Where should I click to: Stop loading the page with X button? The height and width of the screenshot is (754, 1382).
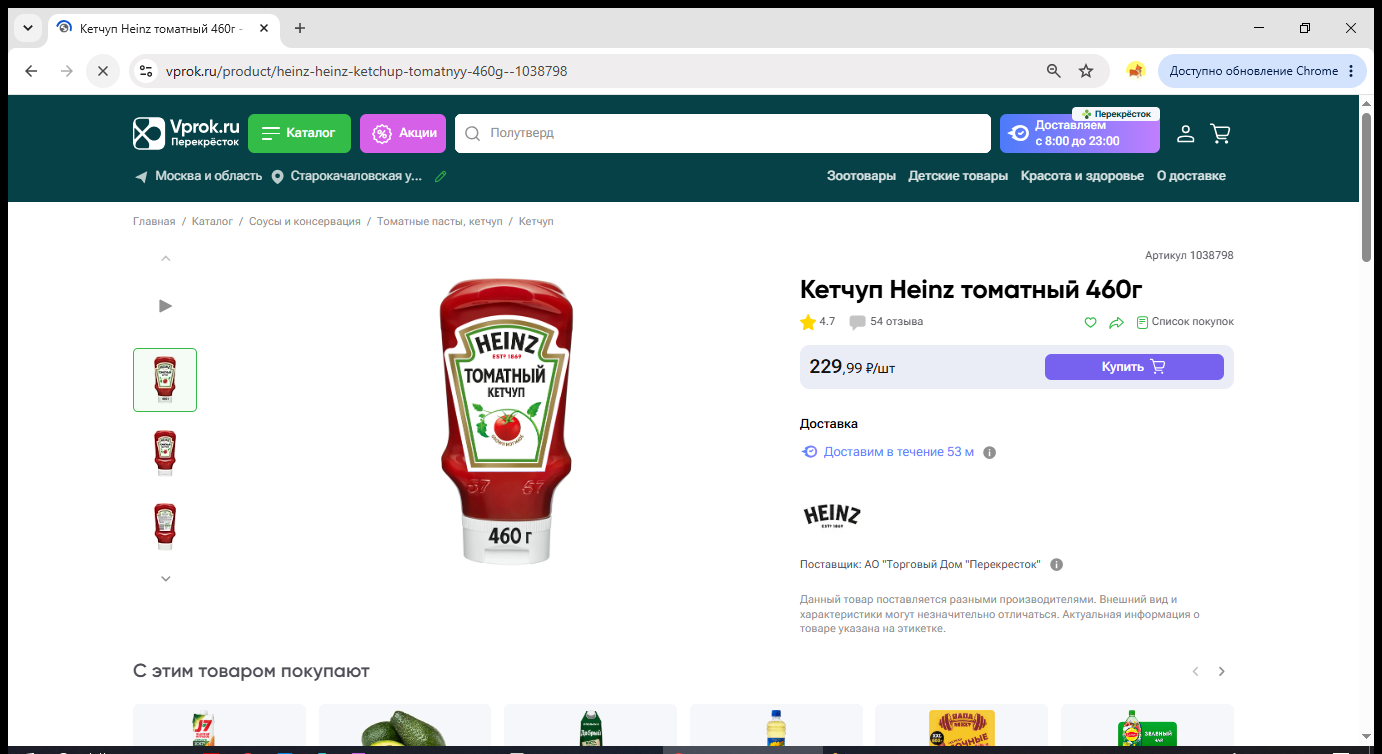[x=102, y=71]
